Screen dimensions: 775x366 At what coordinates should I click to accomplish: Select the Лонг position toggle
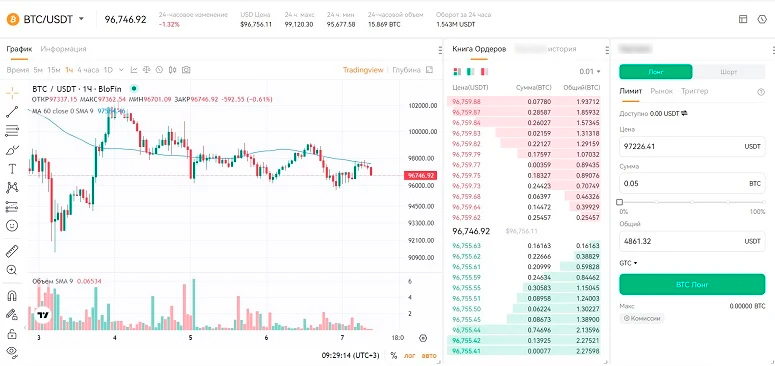point(656,72)
